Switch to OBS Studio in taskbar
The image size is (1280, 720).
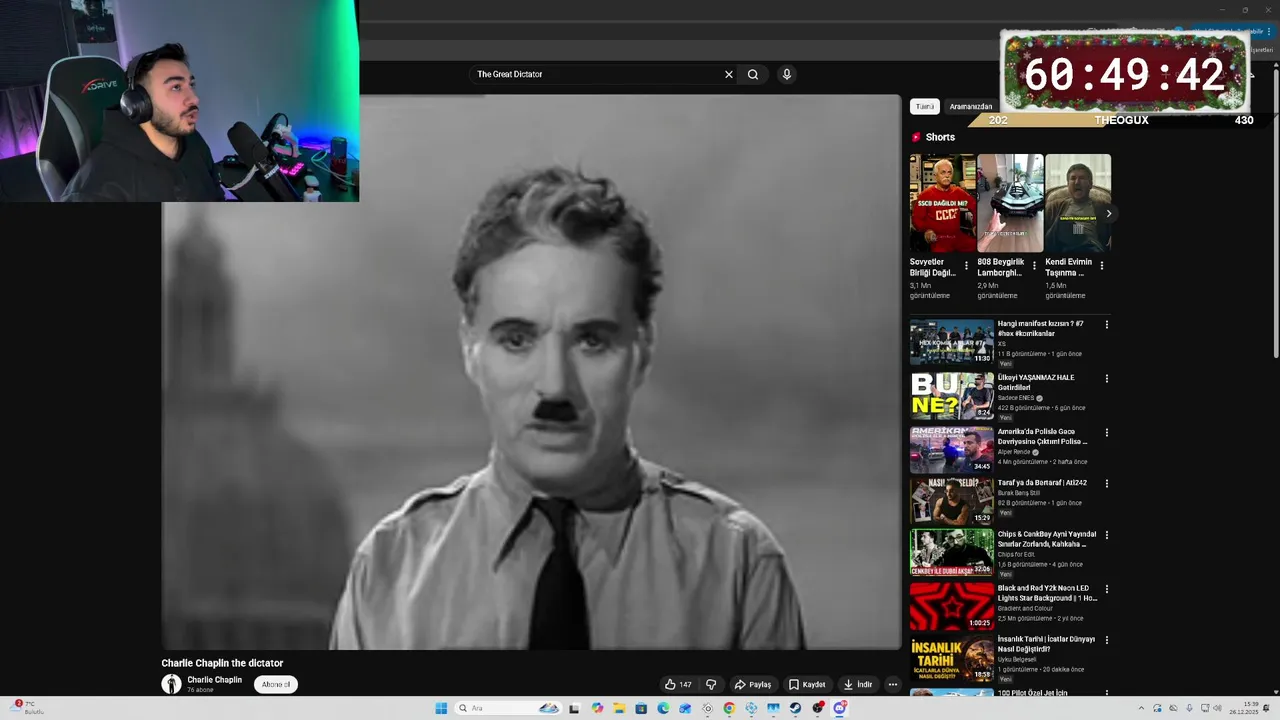pos(817,708)
